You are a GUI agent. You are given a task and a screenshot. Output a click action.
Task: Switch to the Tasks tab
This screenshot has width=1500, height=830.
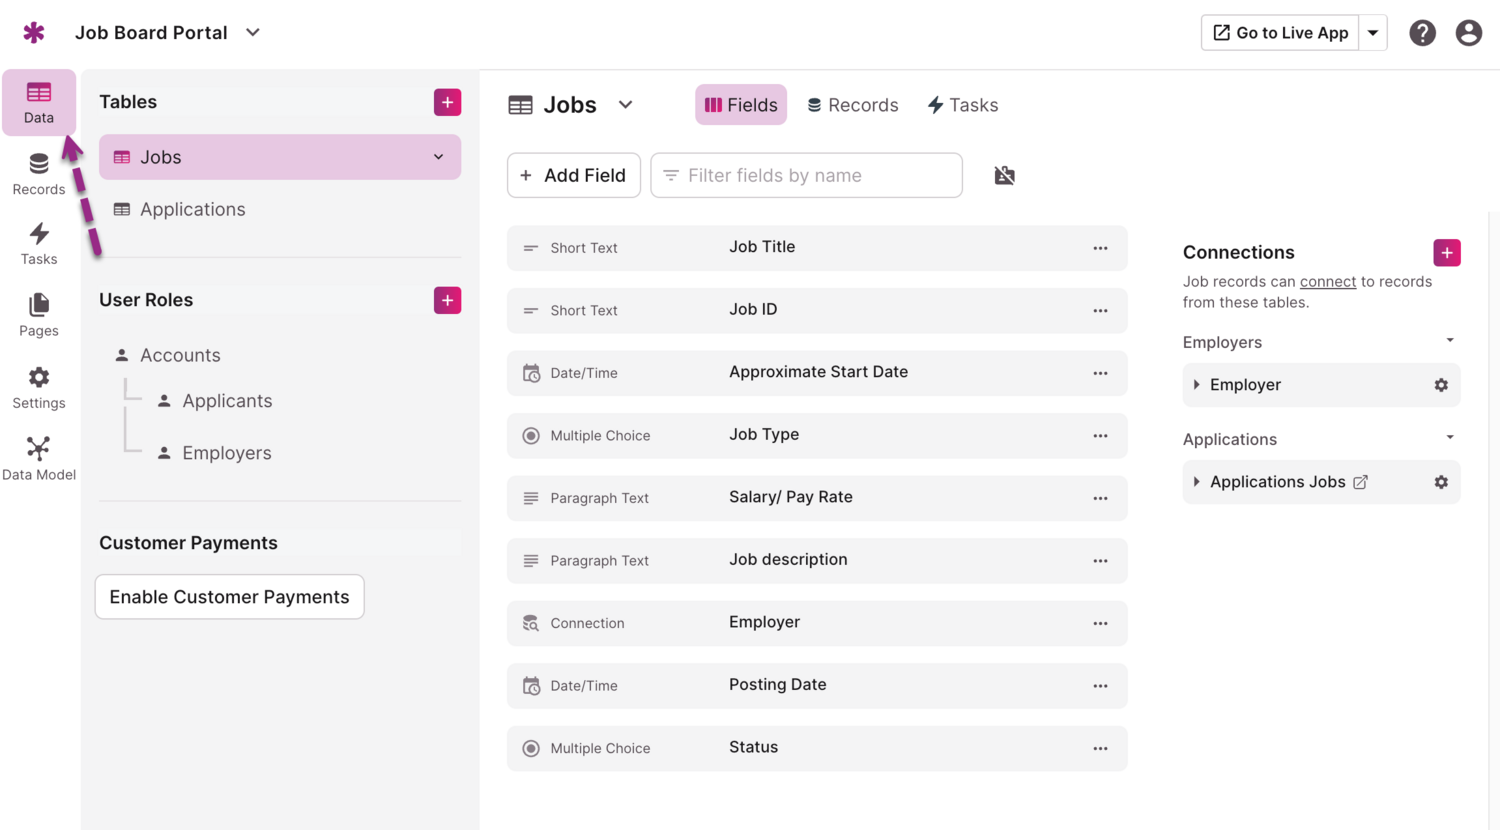point(962,105)
